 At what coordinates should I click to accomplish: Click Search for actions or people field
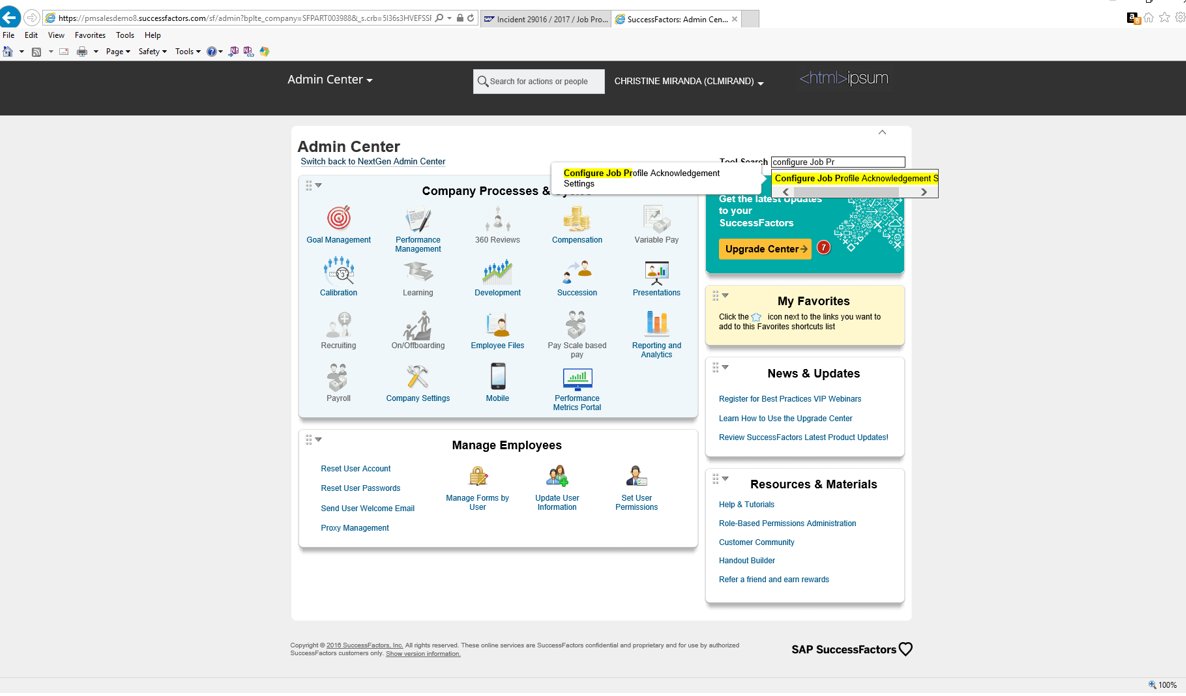point(539,82)
